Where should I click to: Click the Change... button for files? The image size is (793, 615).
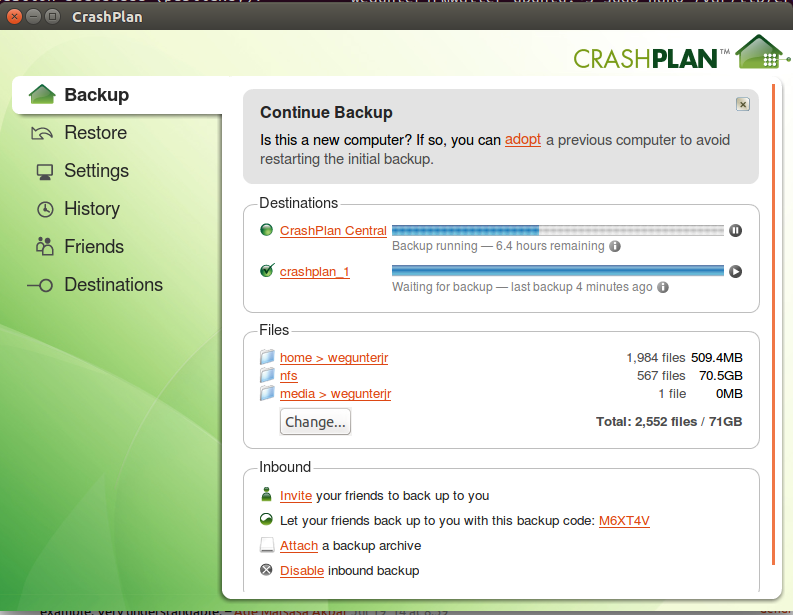coord(315,422)
